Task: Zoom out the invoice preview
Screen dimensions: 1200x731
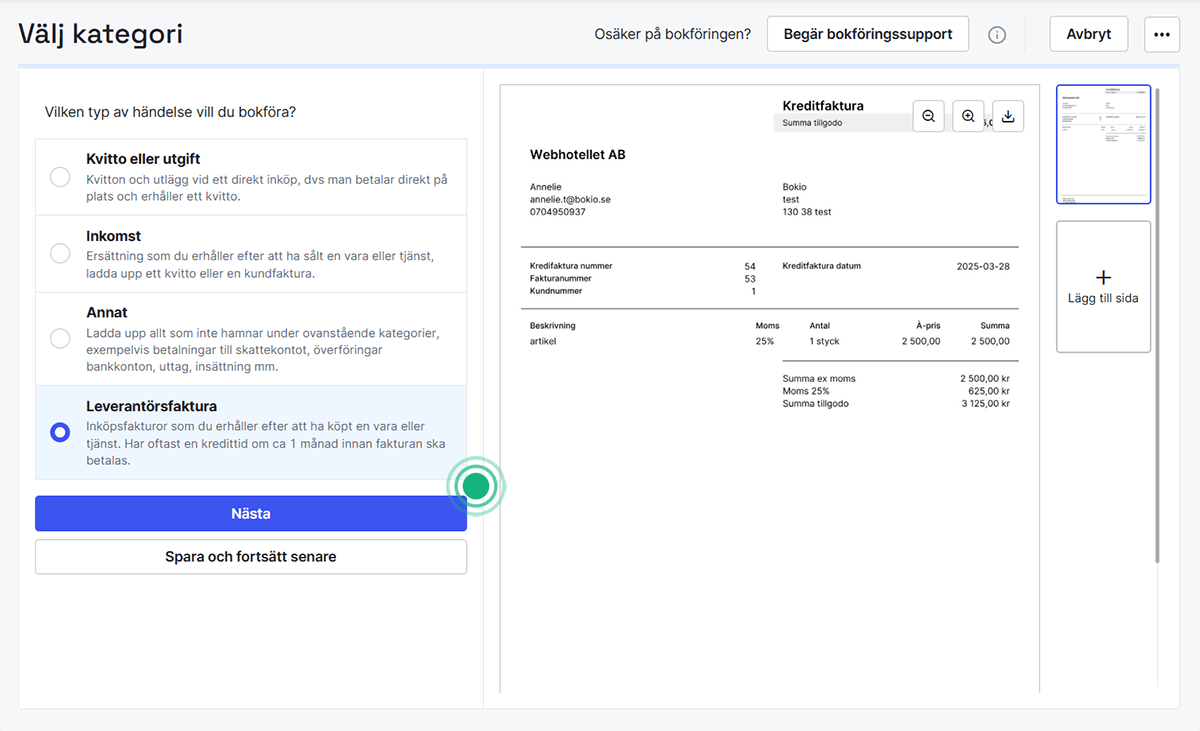Action: [928, 117]
